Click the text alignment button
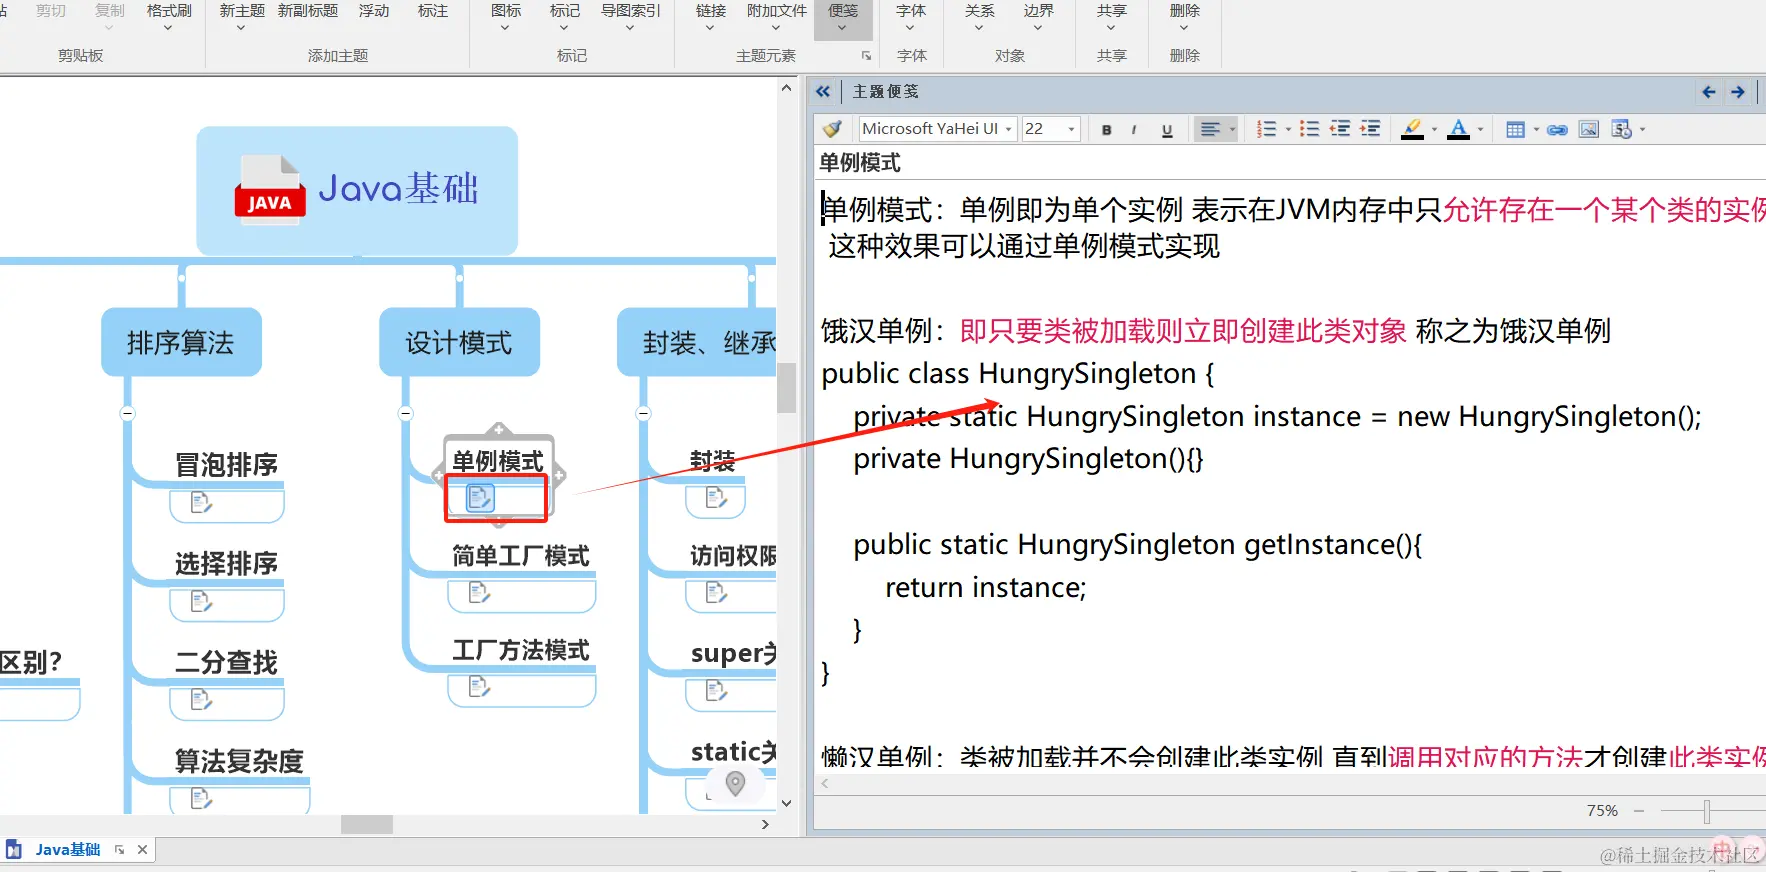The height and width of the screenshot is (872, 1766). pos(1210,129)
